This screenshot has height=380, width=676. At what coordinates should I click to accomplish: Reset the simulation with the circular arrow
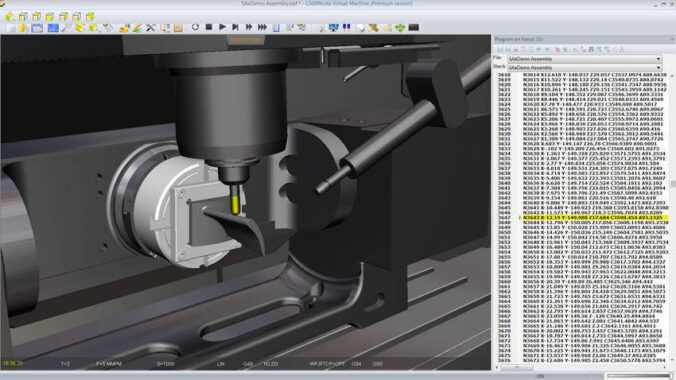195,27
